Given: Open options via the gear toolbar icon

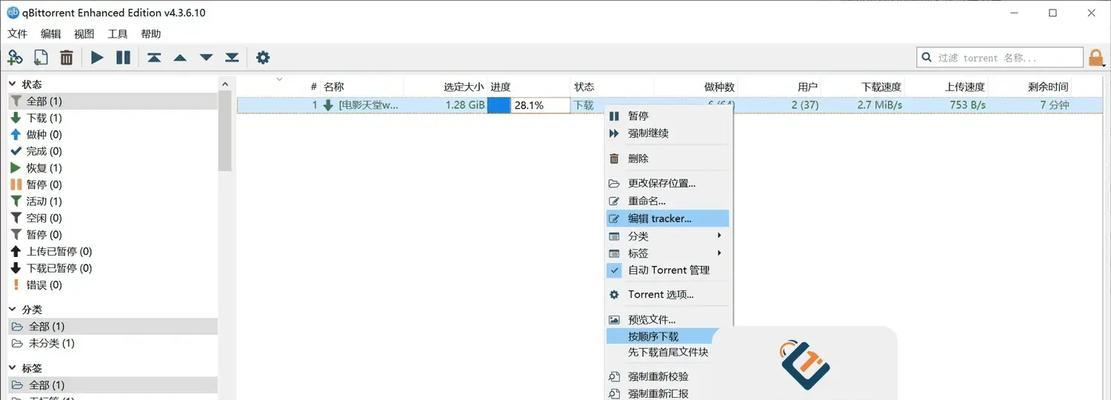Looking at the screenshot, I should point(263,57).
